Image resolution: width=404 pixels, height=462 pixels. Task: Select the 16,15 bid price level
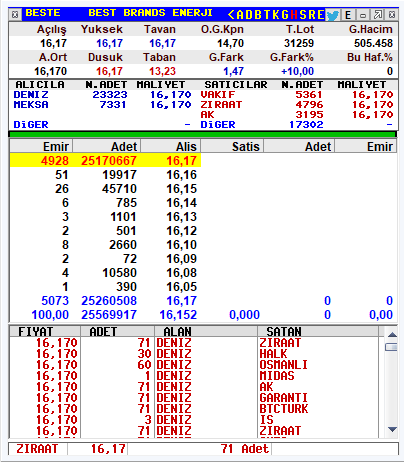182,189
